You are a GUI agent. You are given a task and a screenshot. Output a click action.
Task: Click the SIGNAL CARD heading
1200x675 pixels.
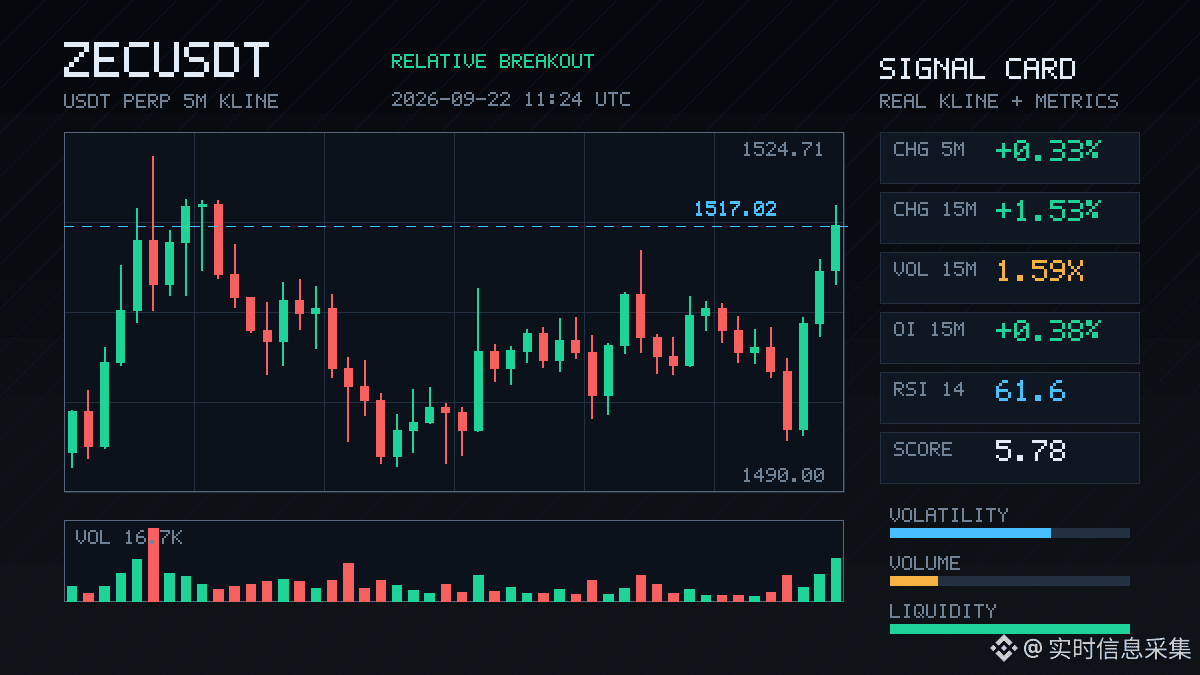point(977,69)
